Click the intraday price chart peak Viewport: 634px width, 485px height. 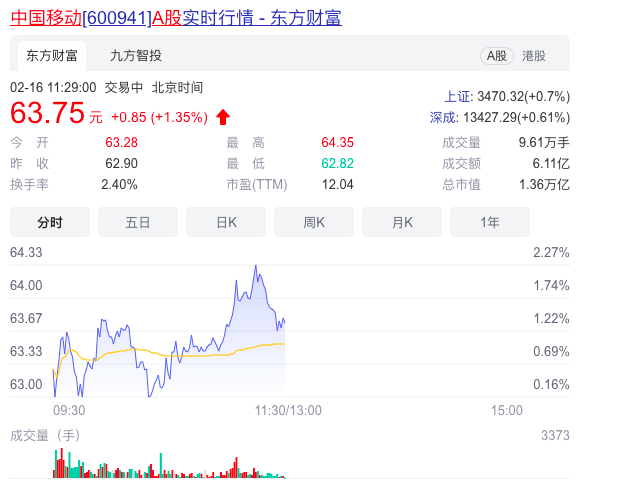[256, 267]
